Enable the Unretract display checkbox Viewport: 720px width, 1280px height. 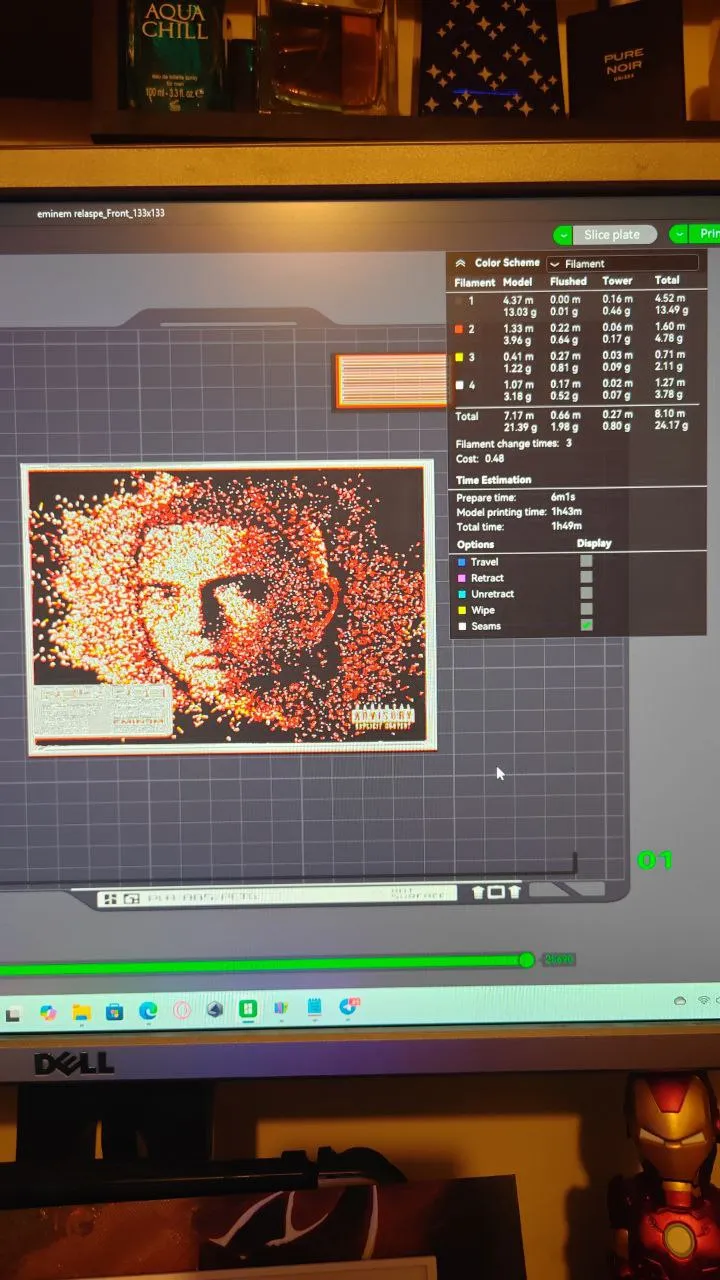(x=586, y=593)
